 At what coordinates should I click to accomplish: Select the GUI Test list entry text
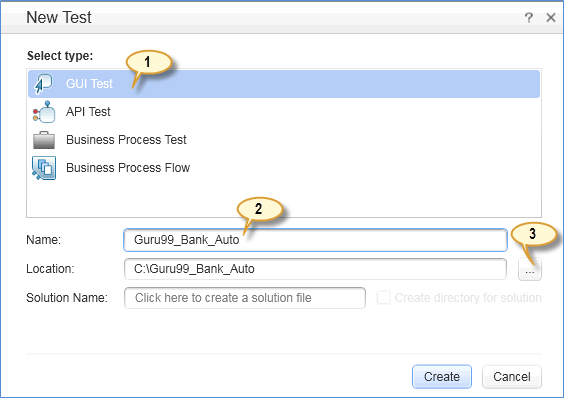pyautogui.click(x=89, y=84)
